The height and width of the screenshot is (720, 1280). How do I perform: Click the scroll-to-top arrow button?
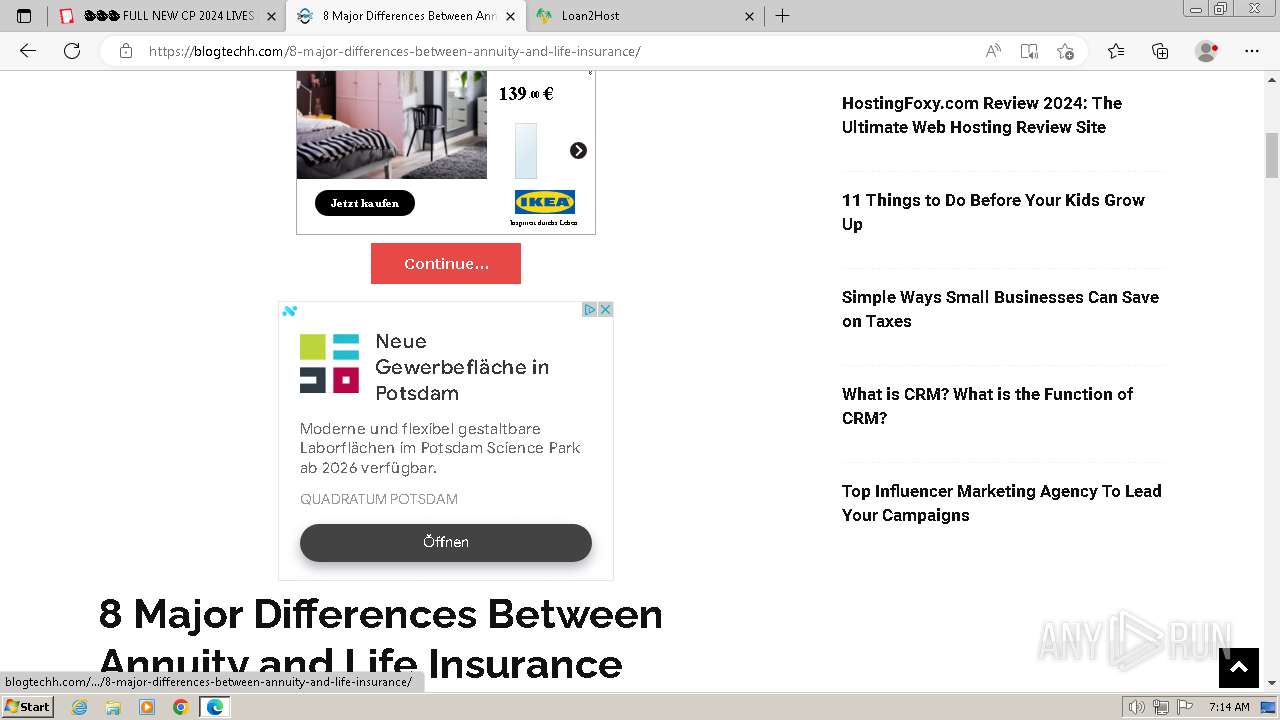pos(1238,668)
